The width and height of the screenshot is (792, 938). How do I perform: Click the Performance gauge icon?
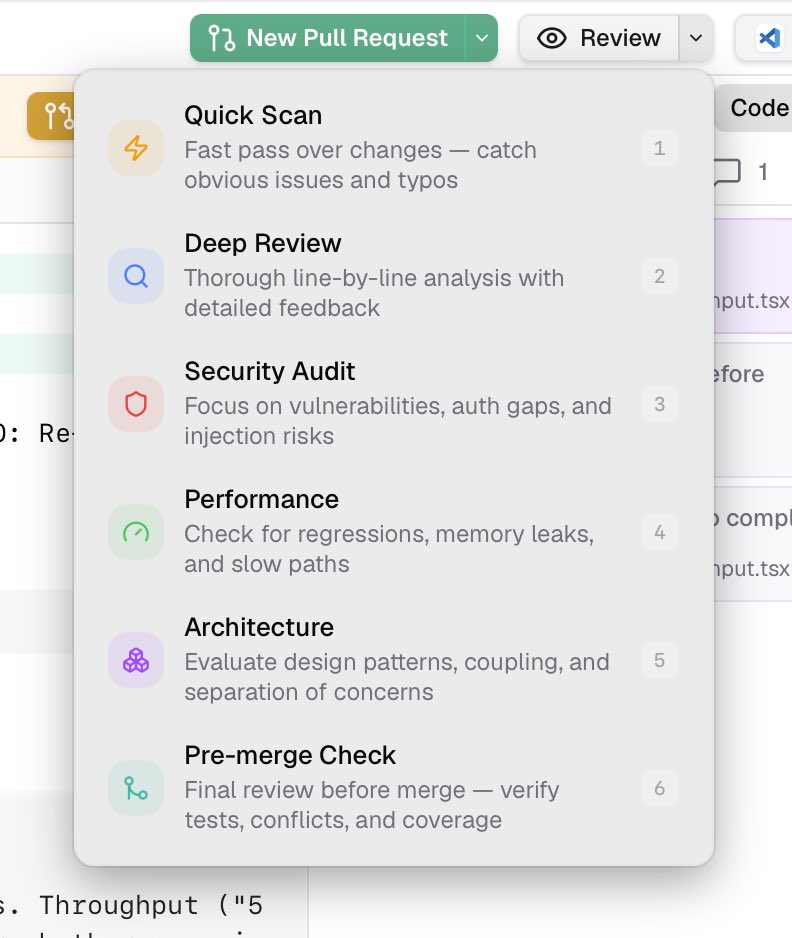[x=136, y=532]
